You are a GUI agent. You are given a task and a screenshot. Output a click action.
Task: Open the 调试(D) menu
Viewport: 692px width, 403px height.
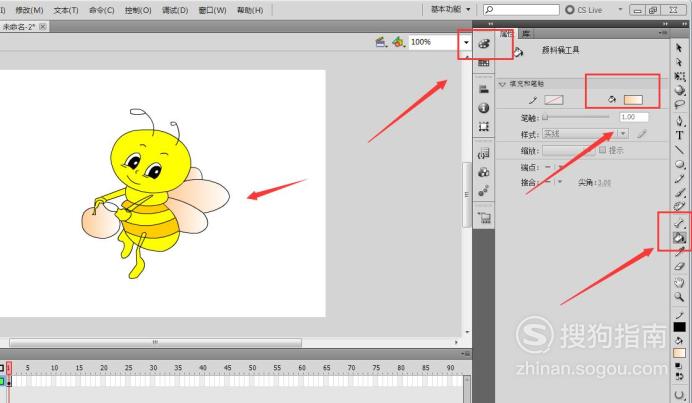pyautogui.click(x=175, y=10)
